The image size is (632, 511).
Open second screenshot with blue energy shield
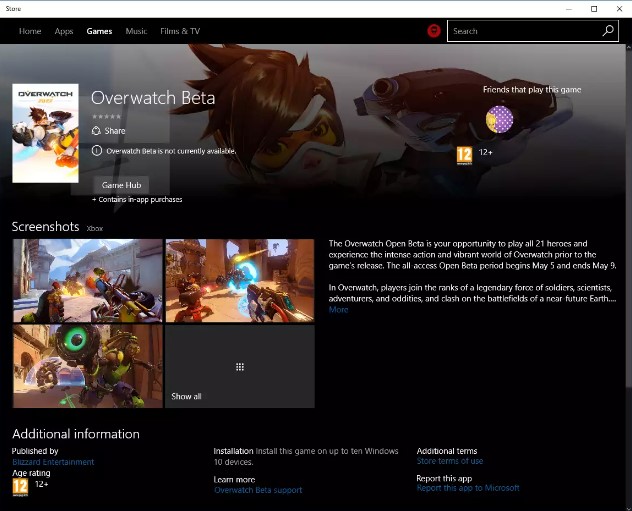[240, 281]
